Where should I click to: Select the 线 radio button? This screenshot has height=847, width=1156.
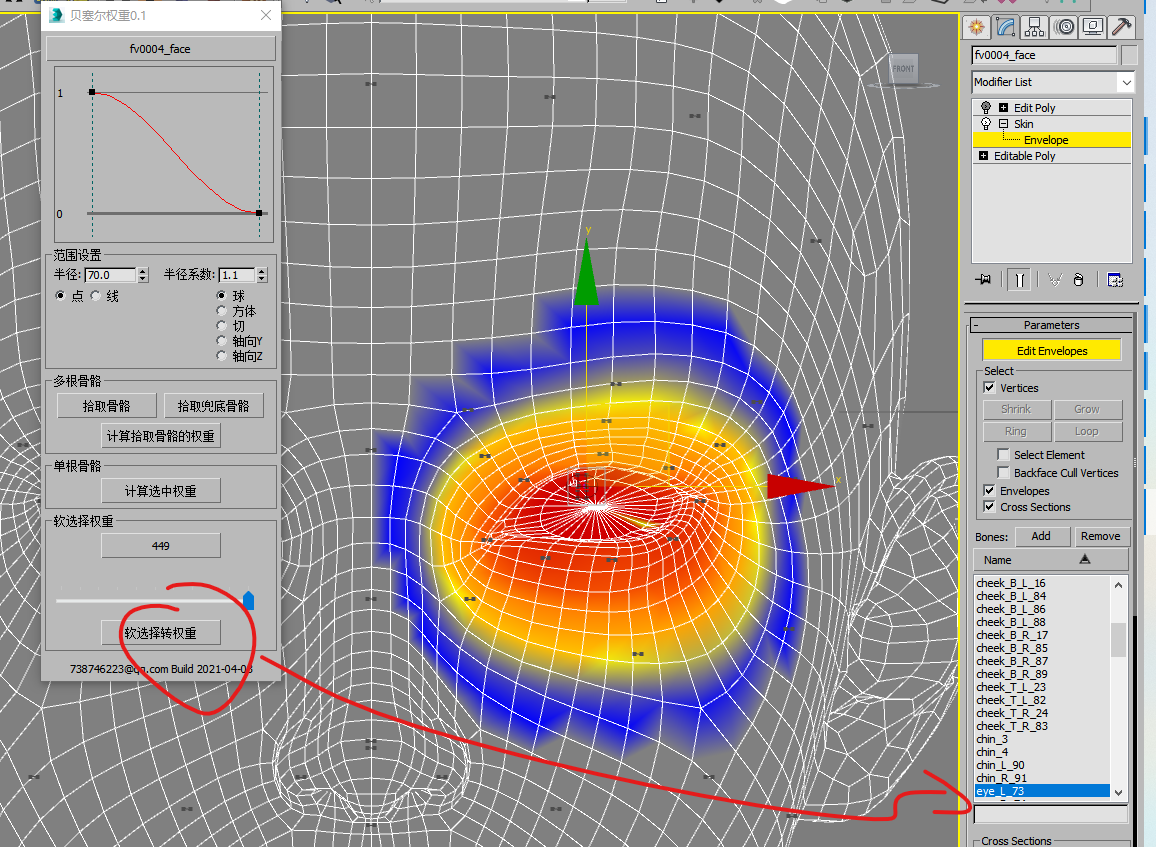point(96,296)
